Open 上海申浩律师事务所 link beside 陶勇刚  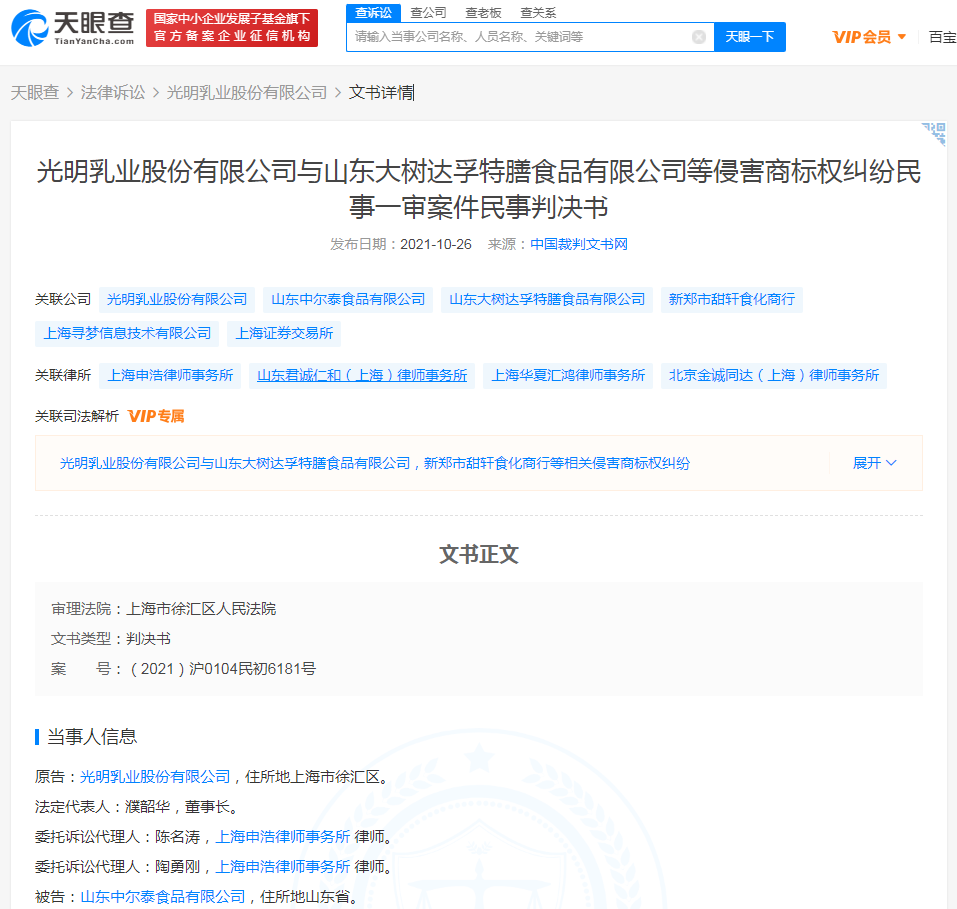(283, 867)
